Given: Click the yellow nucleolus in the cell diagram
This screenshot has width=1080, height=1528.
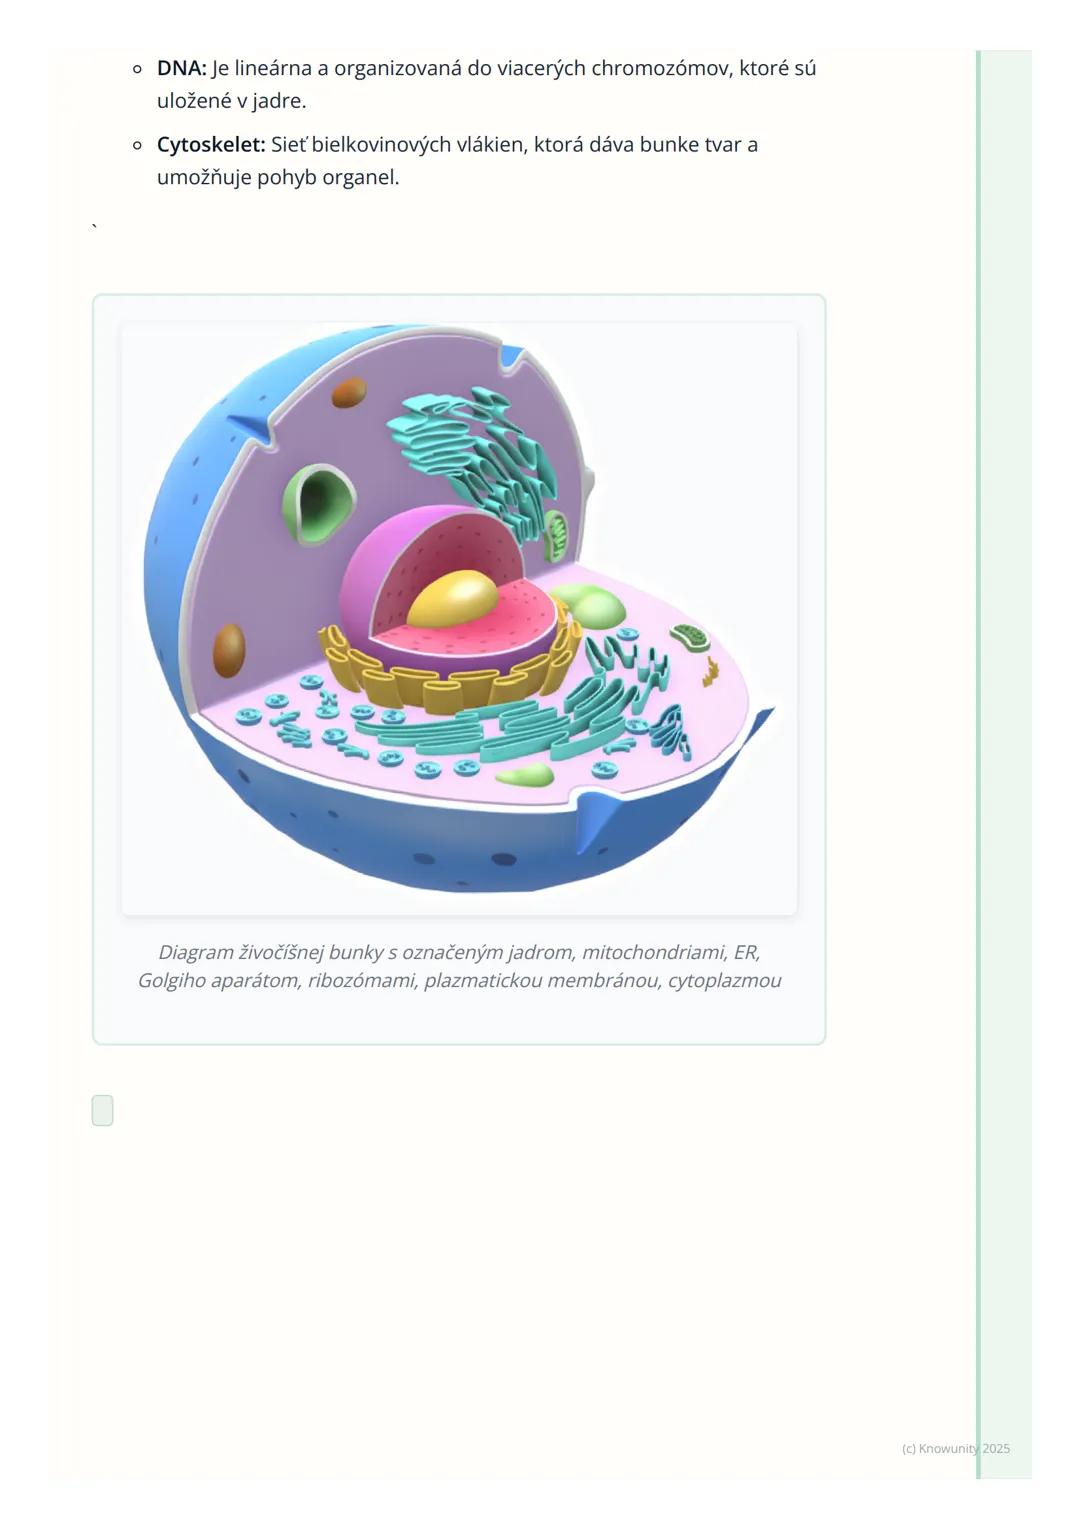Looking at the screenshot, I should click(453, 599).
